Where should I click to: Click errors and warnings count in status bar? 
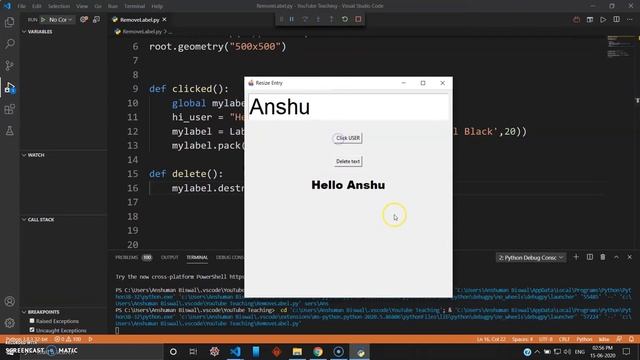(x=68, y=339)
